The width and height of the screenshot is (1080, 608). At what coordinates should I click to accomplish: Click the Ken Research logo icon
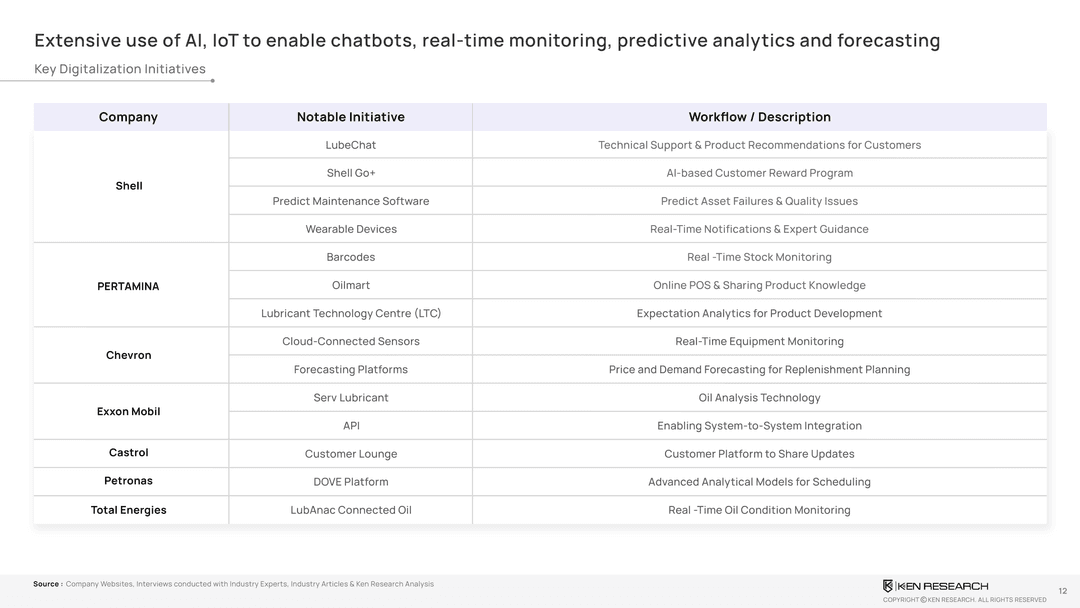coord(888,586)
